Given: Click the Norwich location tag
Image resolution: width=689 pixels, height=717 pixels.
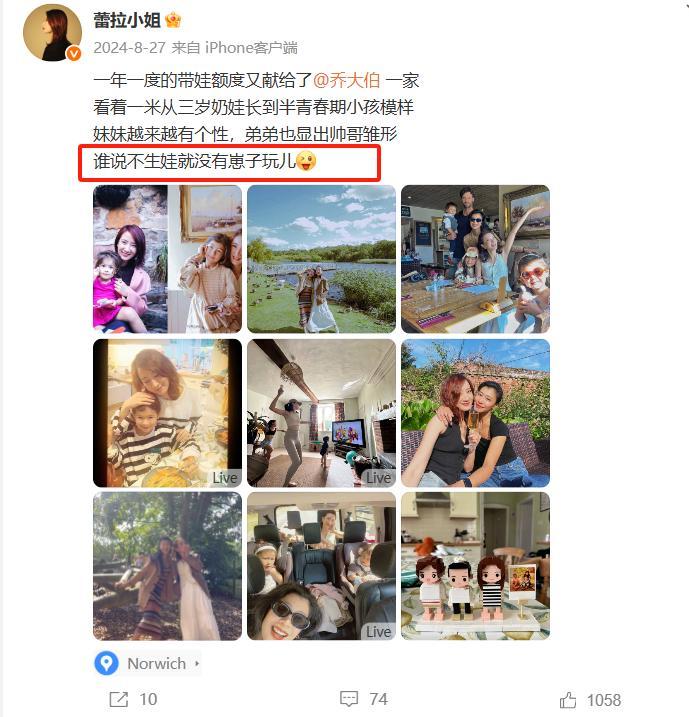Looking at the screenshot, I should (147, 663).
